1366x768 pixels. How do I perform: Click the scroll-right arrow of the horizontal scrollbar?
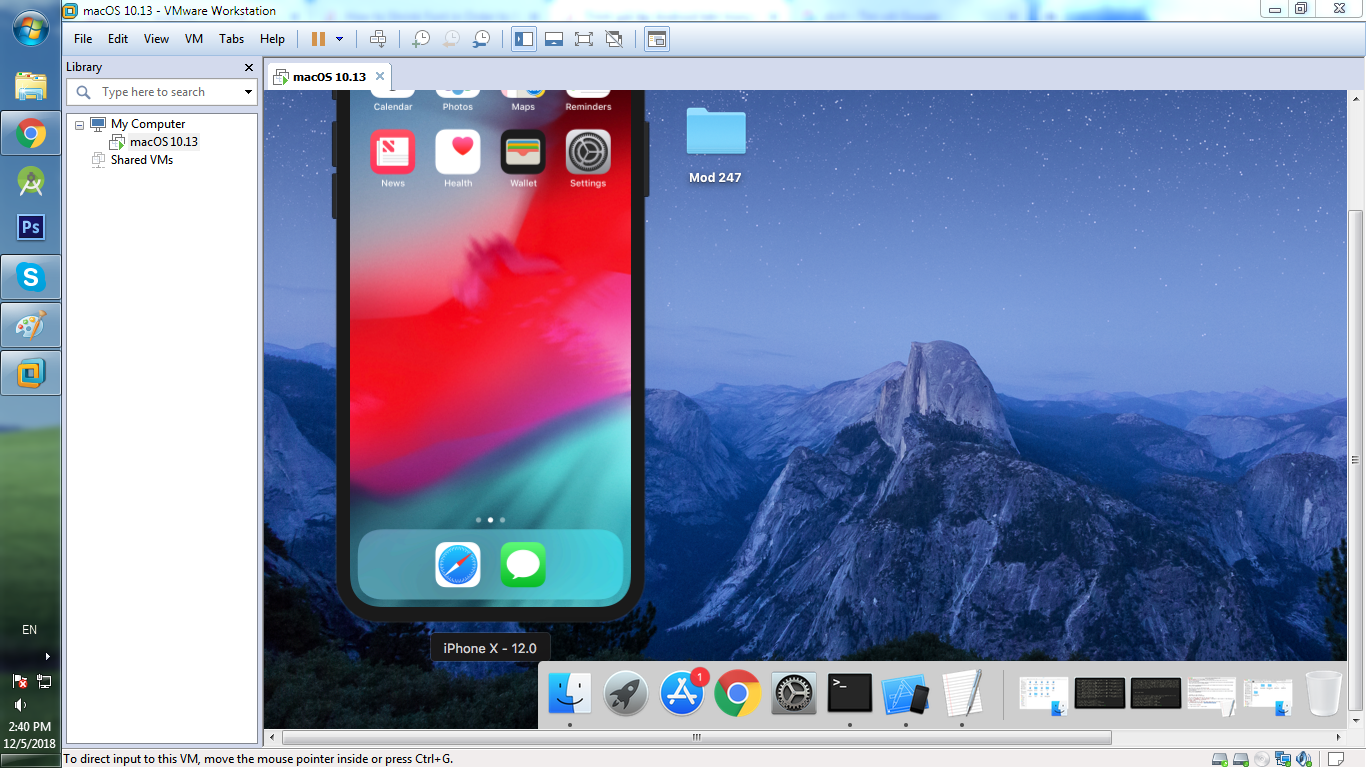[x=1340, y=738]
